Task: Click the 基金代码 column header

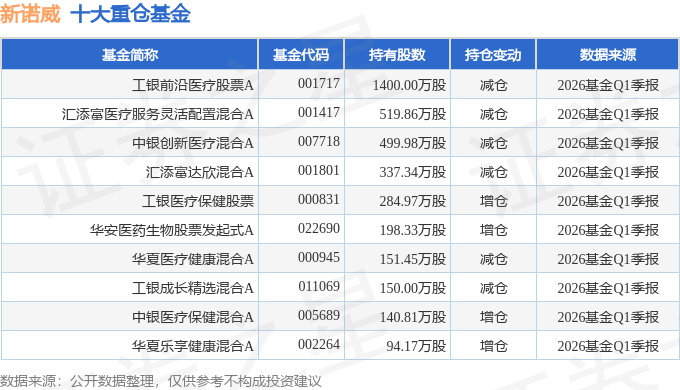Action: pyautogui.click(x=301, y=55)
